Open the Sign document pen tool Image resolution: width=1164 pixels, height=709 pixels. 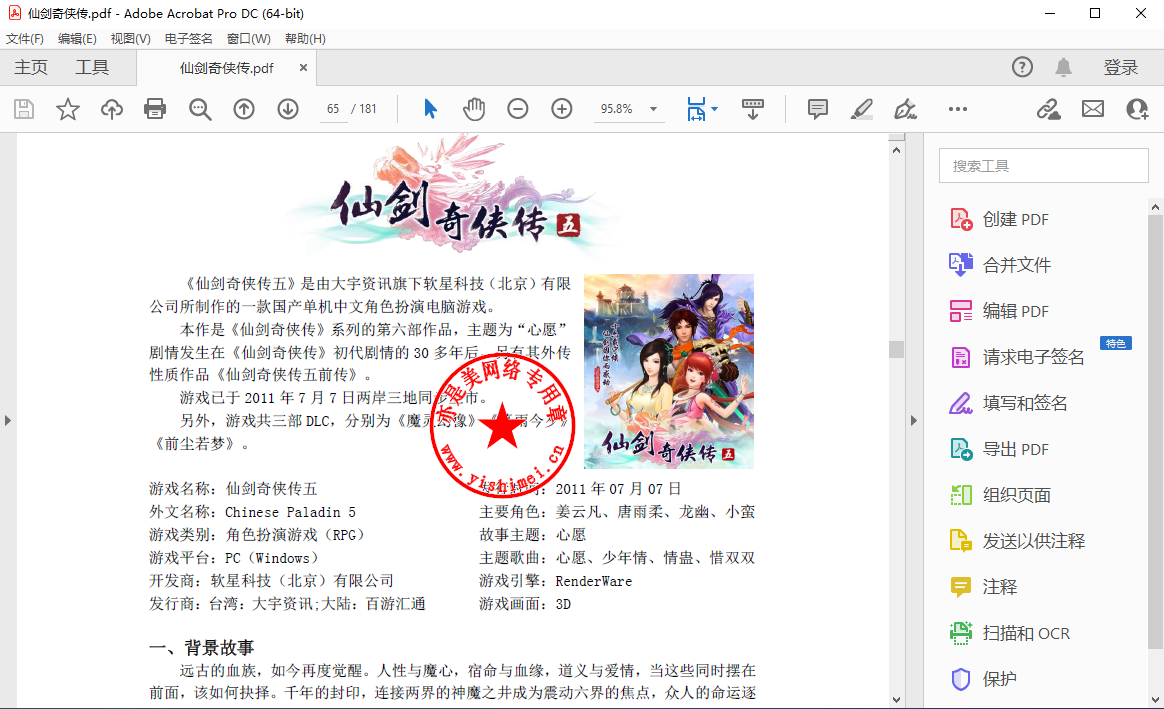tap(906, 109)
